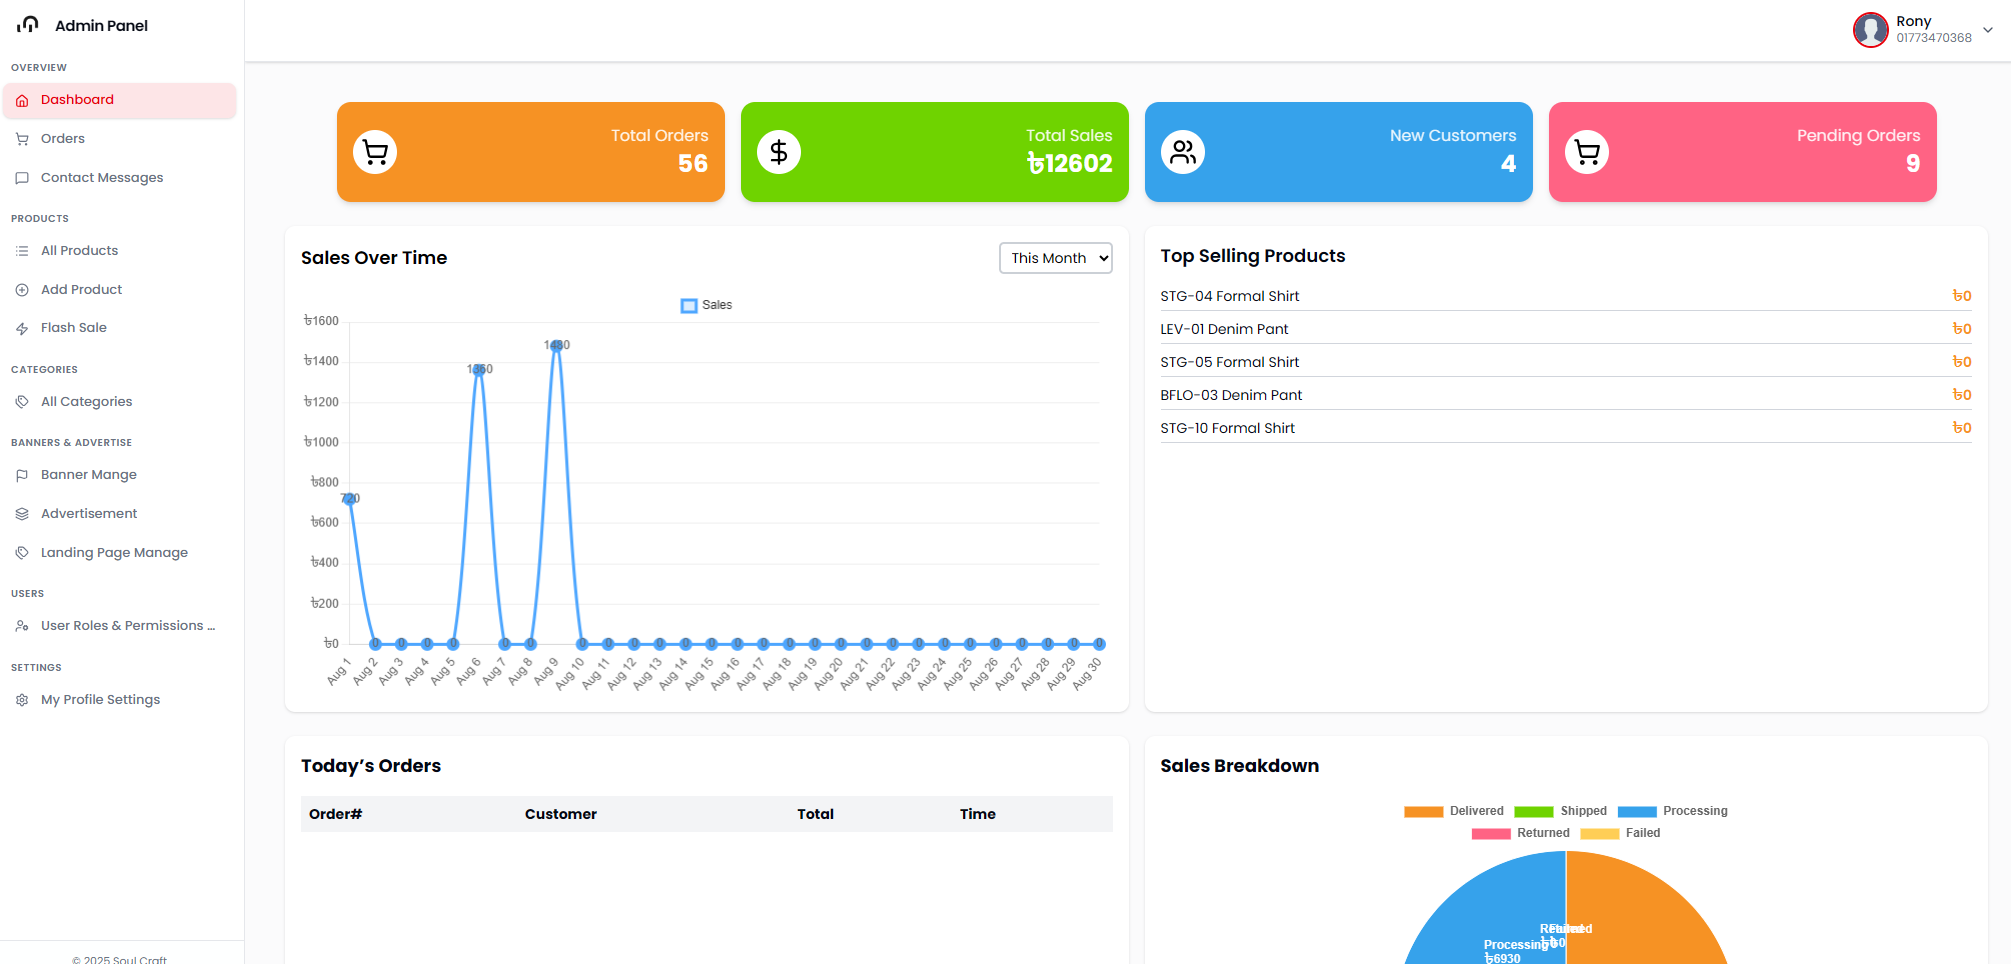Click the Order# column header
Screen dimensions: 2011x964
335,814
